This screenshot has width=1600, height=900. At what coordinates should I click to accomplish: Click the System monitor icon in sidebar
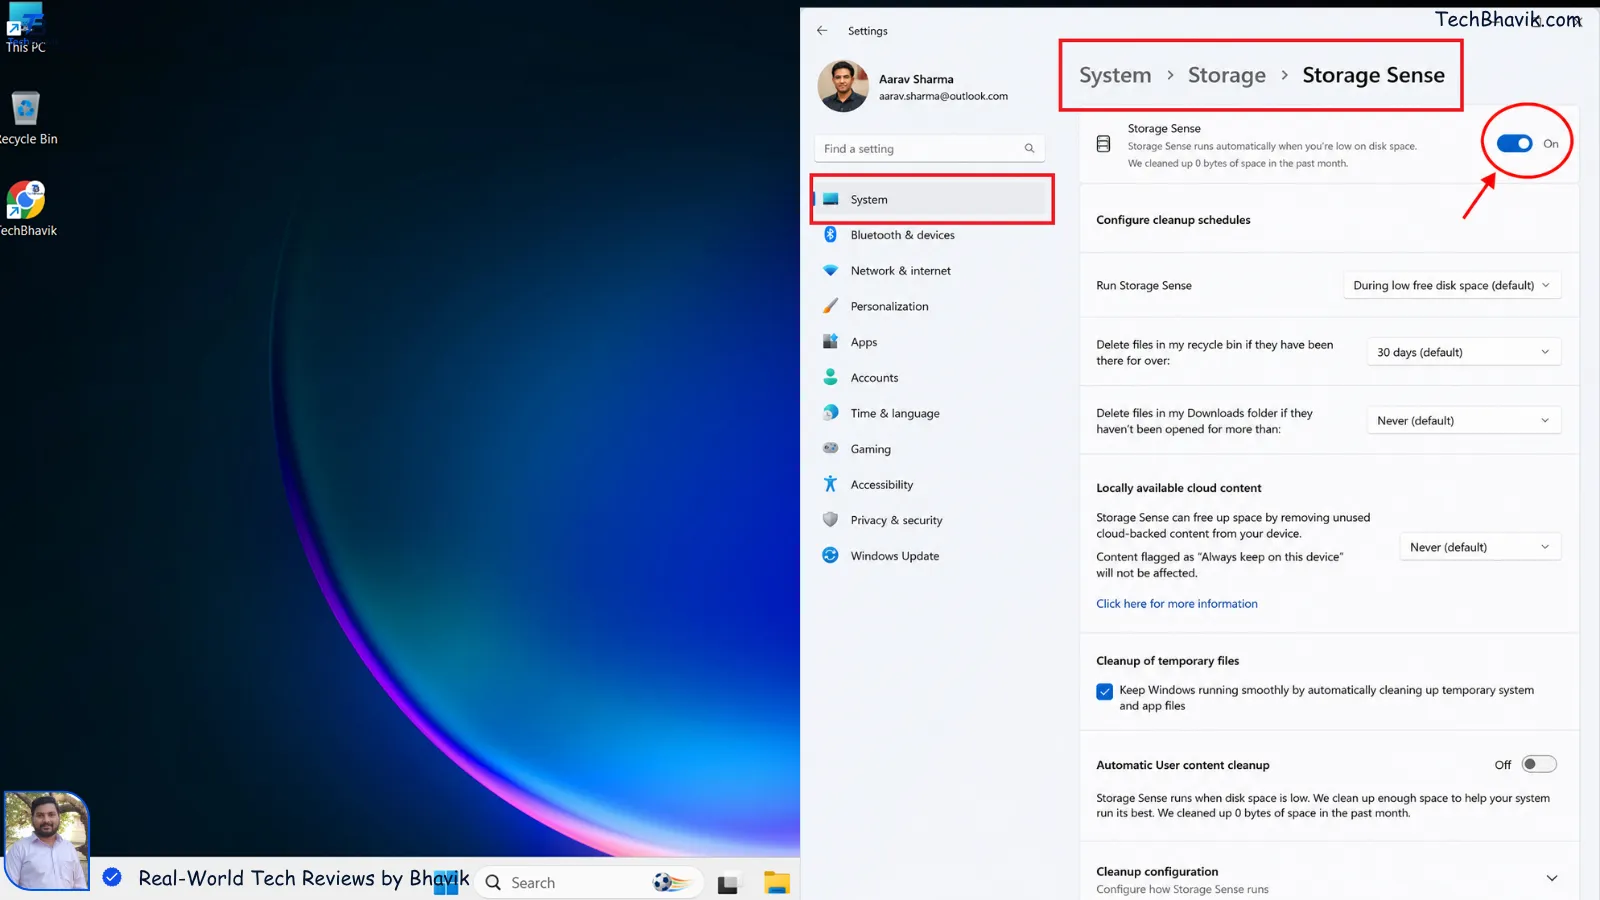coord(830,199)
